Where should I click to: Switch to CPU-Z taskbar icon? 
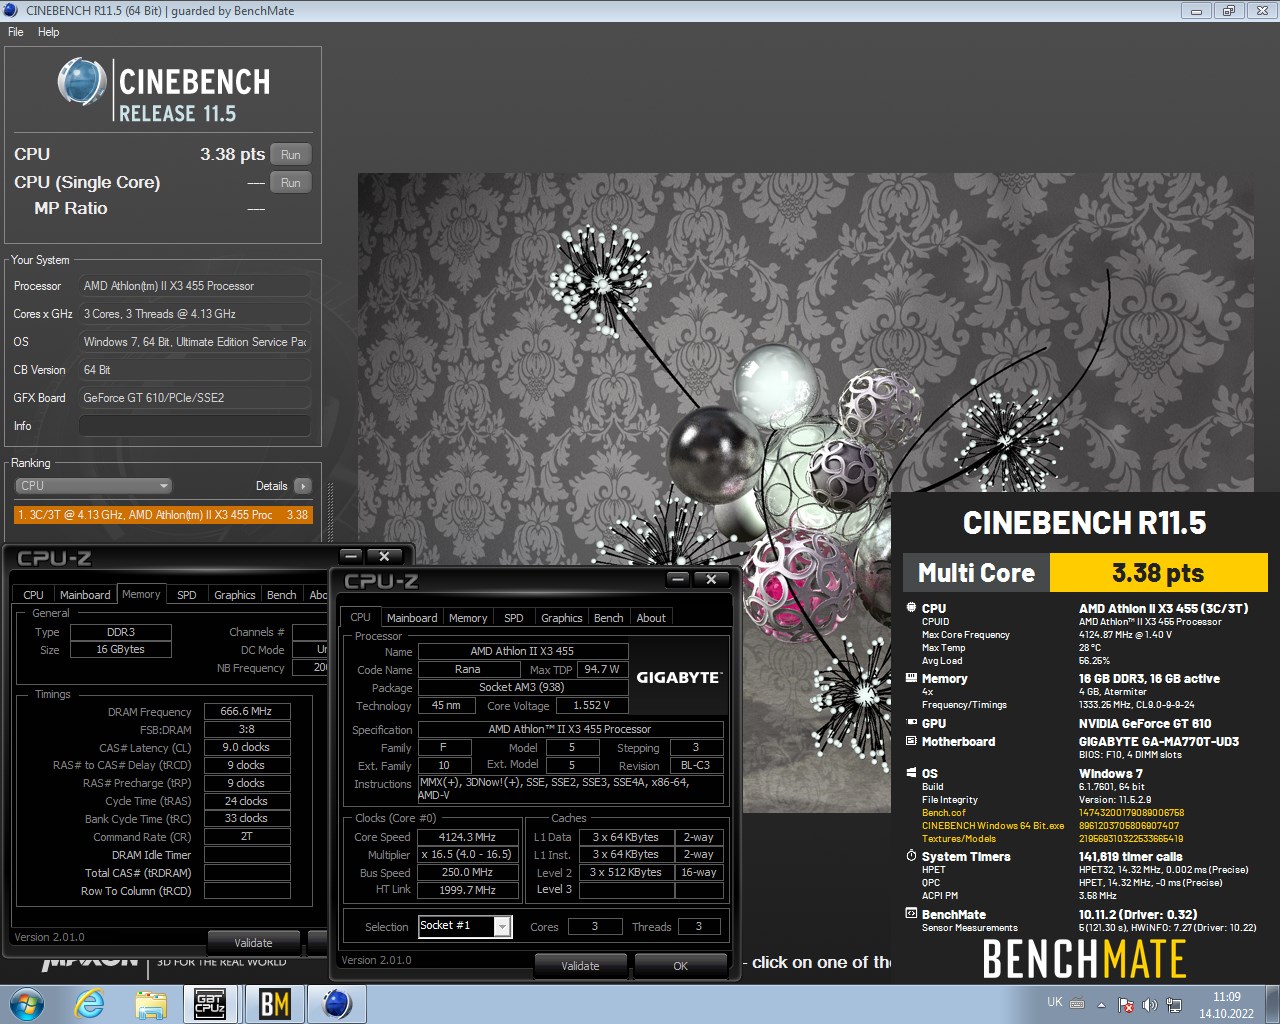pos(210,1004)
